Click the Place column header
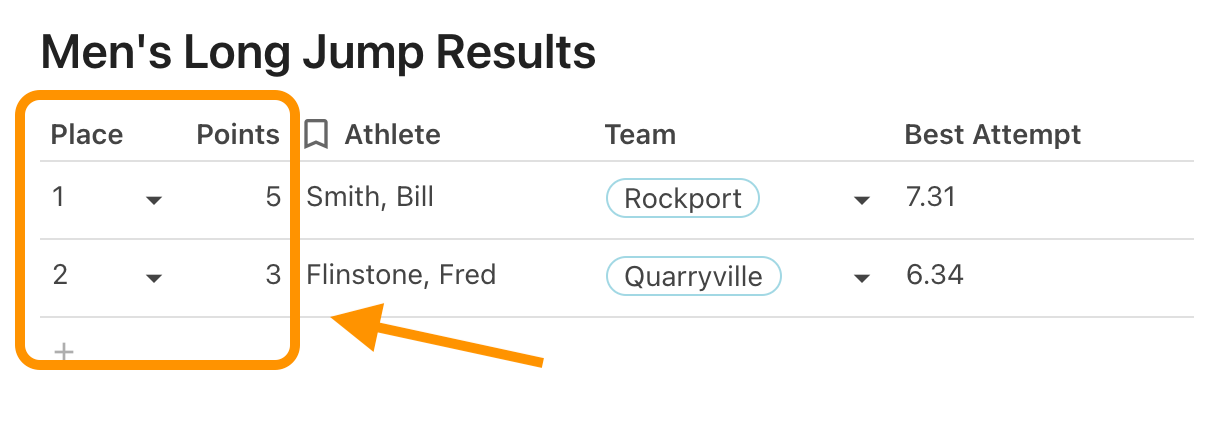 (x=87, y=135)
